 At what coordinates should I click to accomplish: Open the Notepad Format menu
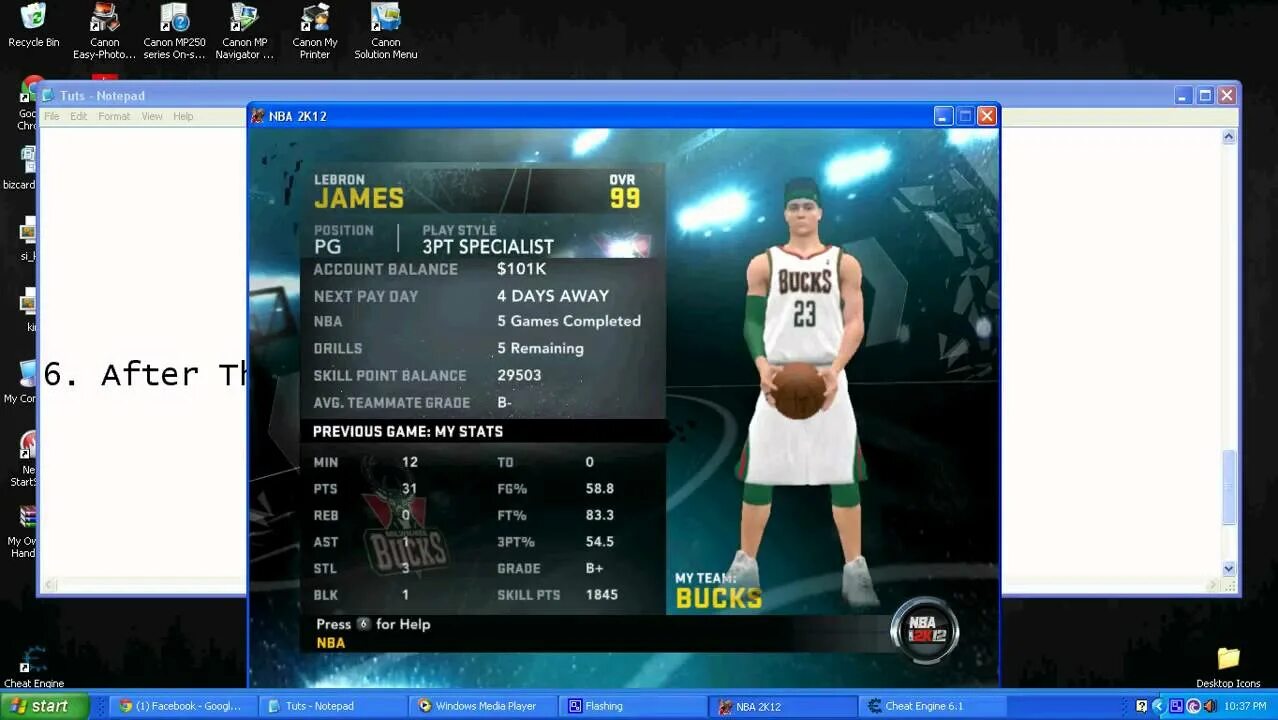(114, 116)
